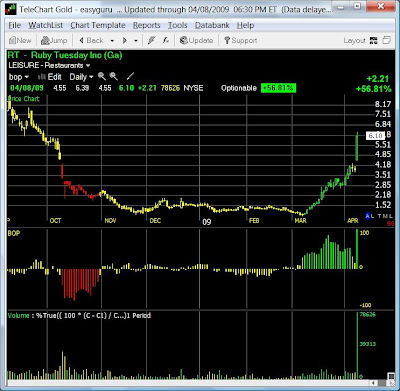Open the Databank menu
Image resolution: width=400 pixels, height=391 pixels.
pyautogui.click(x=212, y=25)
